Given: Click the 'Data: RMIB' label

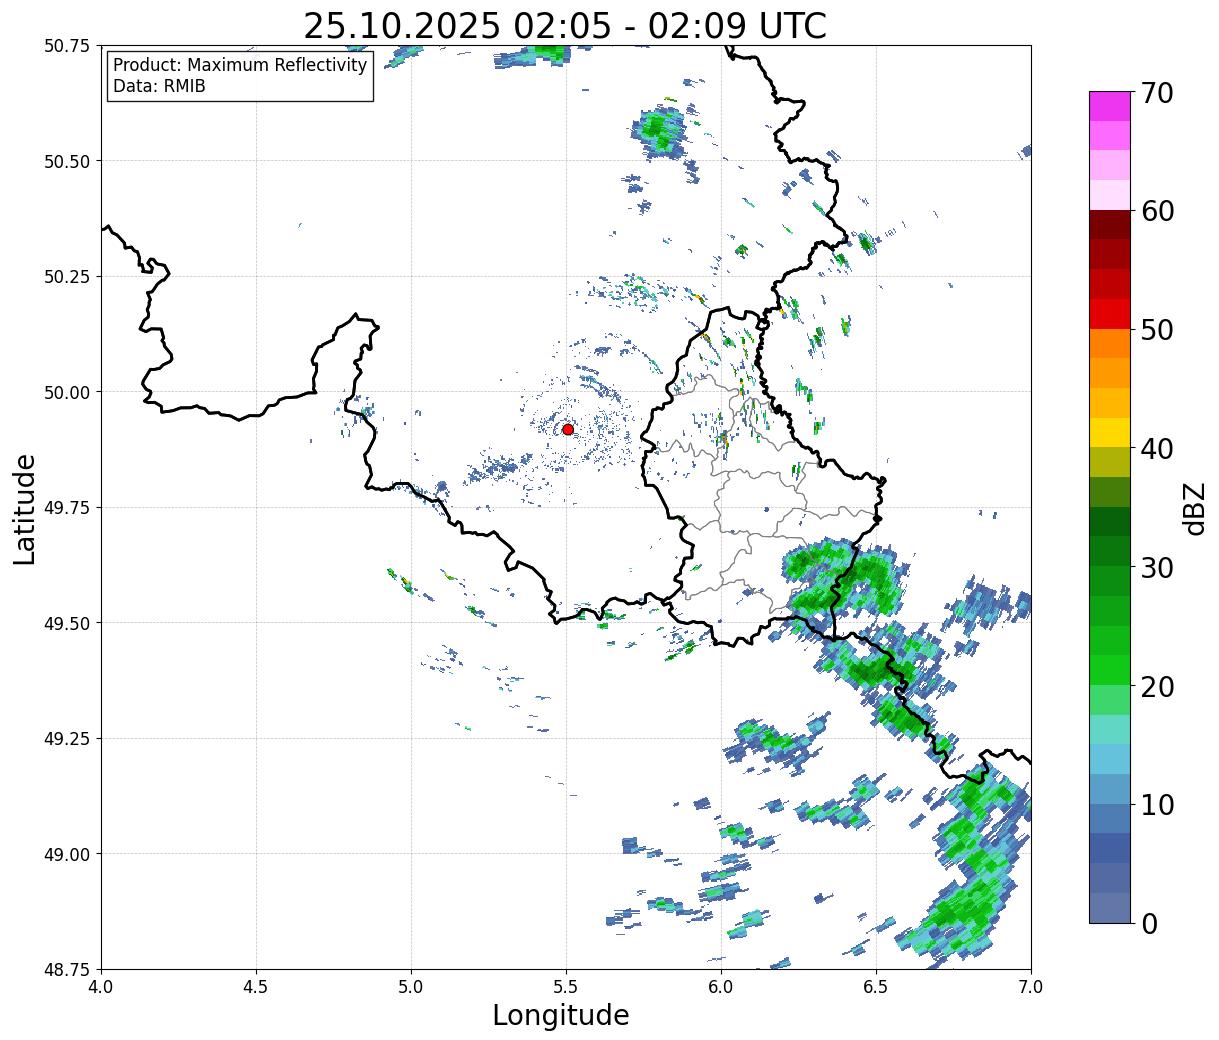Looking at the screenshot, I should [159, 86].
